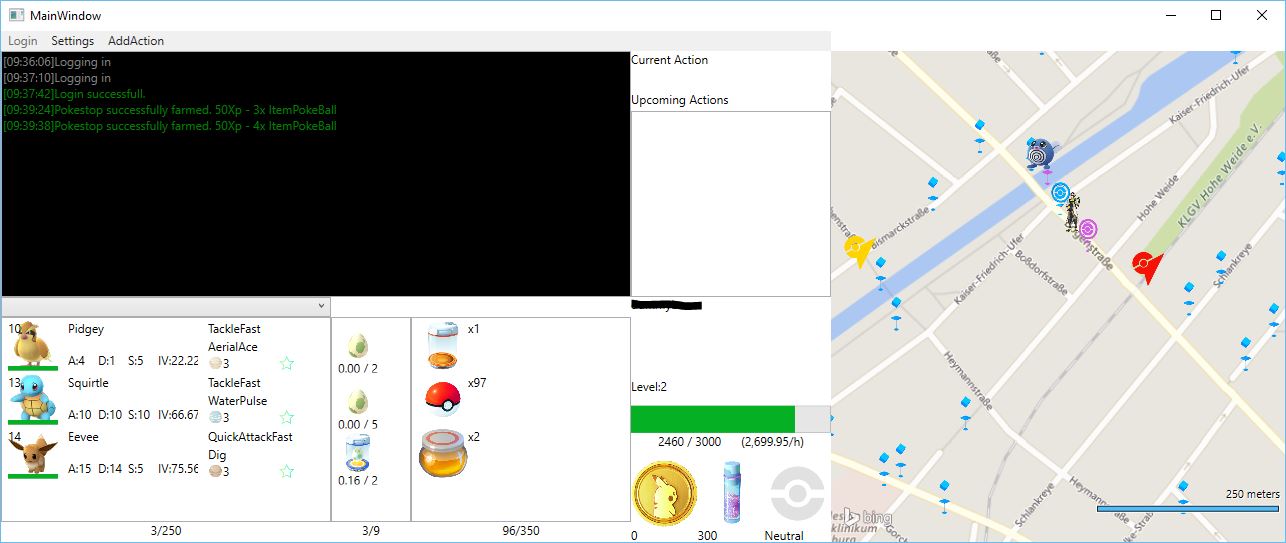
Task: Click the candy icon in Eevee's row
Action: (x=214, y=472)
